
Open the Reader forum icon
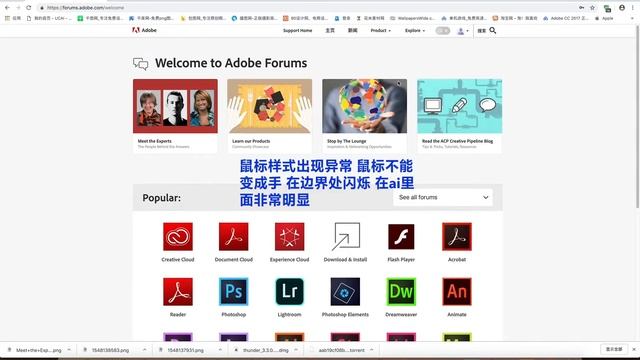(178, 292)
